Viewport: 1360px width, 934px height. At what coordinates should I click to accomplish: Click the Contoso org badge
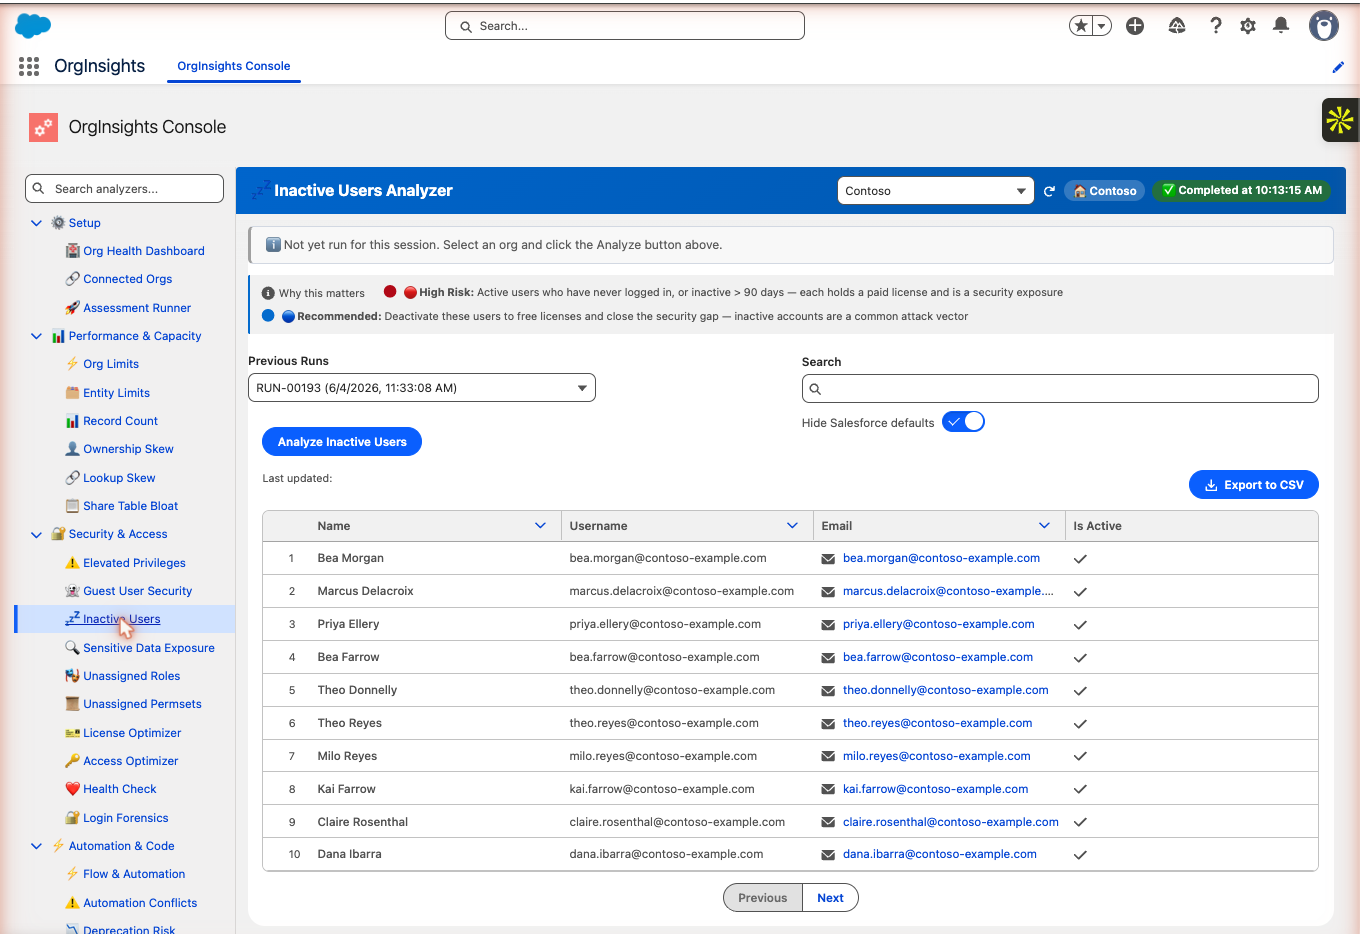(x=1105, y=191)
